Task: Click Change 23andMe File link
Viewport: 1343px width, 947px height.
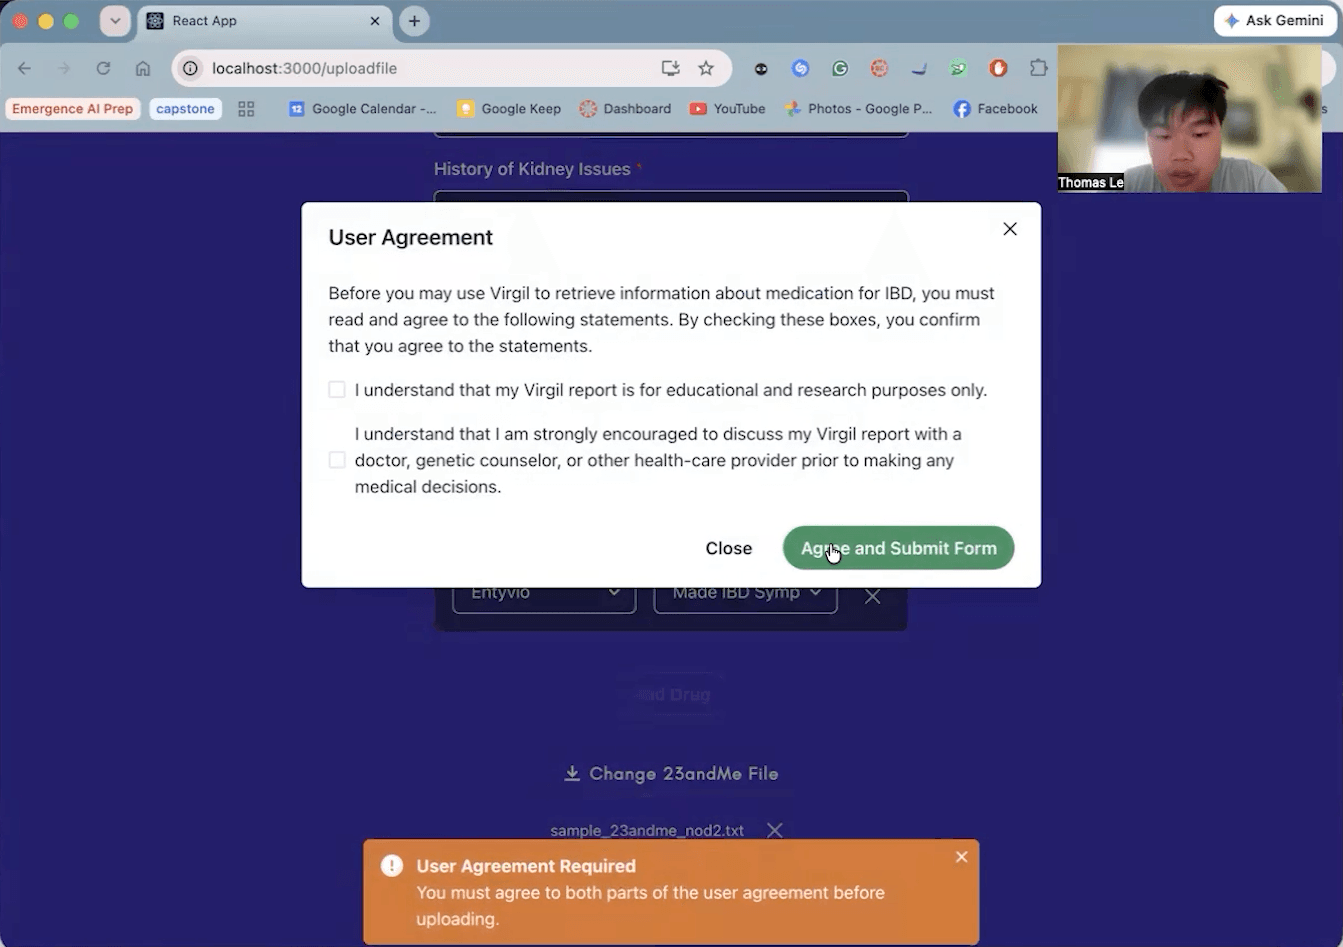Action: [671, 773]
